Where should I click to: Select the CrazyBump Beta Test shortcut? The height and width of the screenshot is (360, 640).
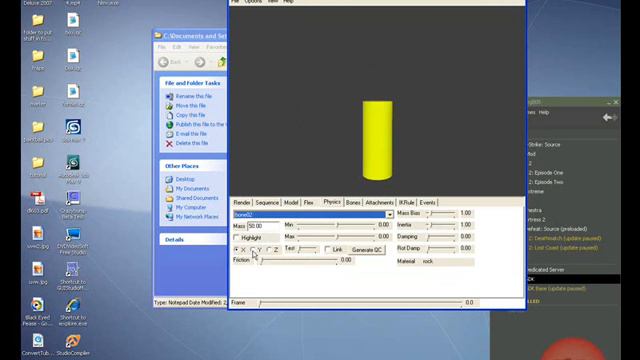click(73, 205)
